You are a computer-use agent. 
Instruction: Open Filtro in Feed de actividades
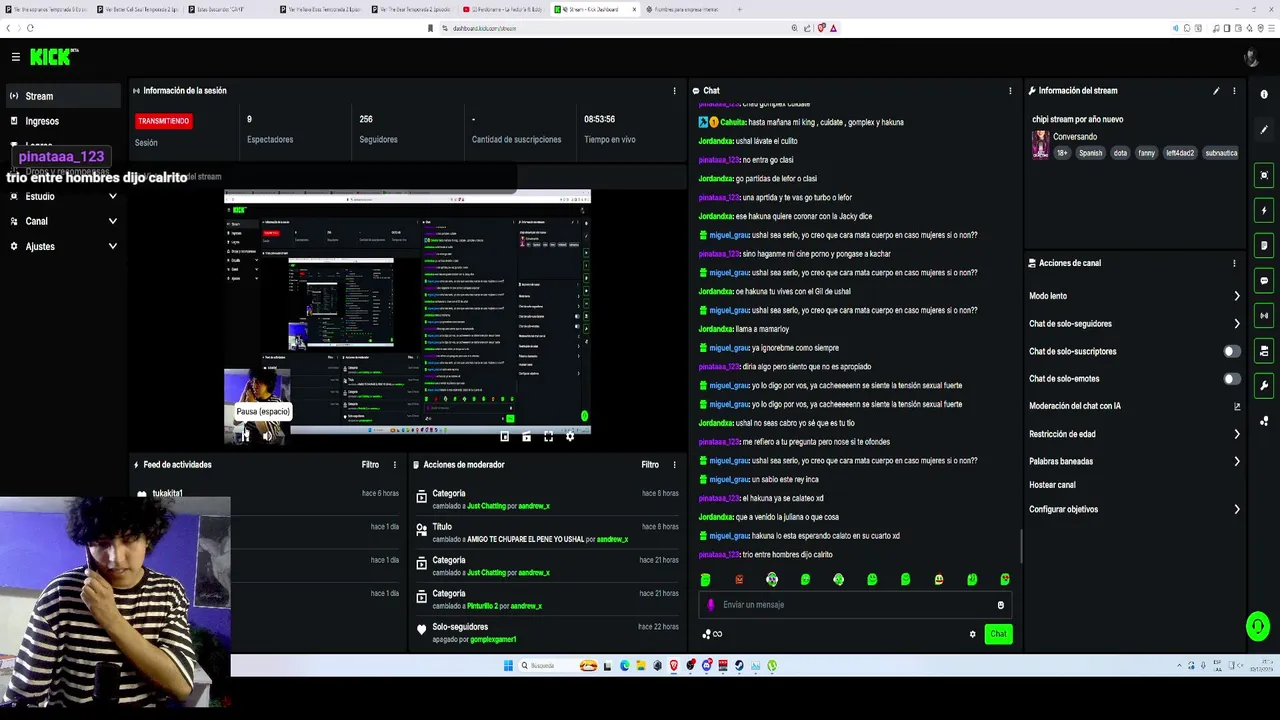pos(370,465)
